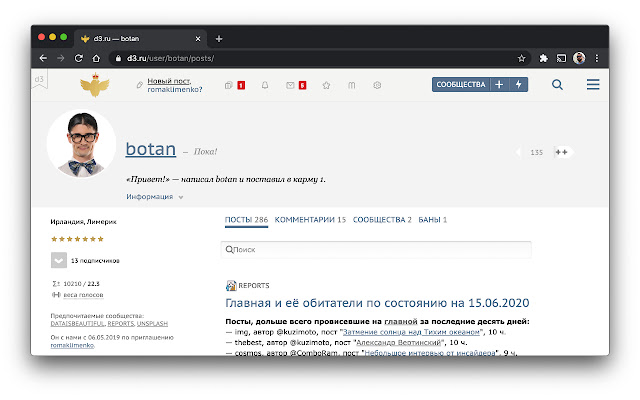Open the hamburger main menu

tap(593, 85)
